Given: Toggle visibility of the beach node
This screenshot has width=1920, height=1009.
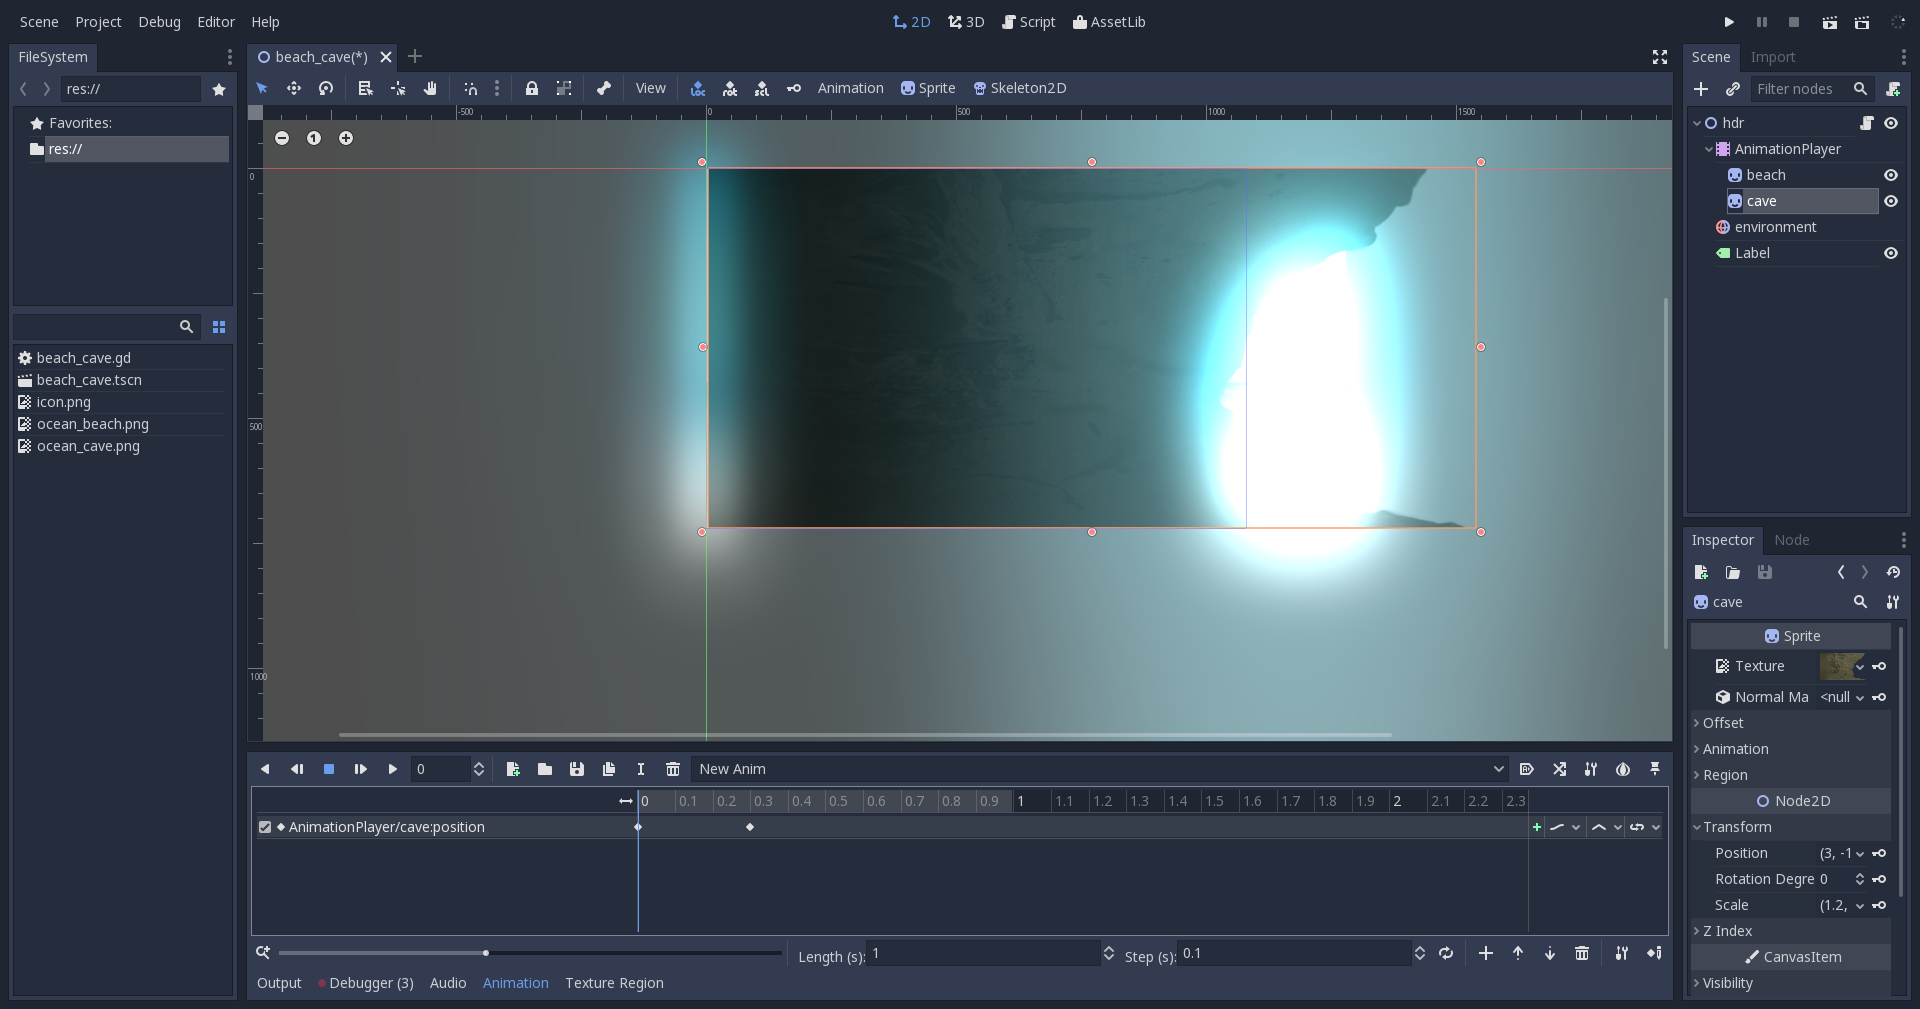Looking at the screenshot, I should click(x=1891, y=174).
